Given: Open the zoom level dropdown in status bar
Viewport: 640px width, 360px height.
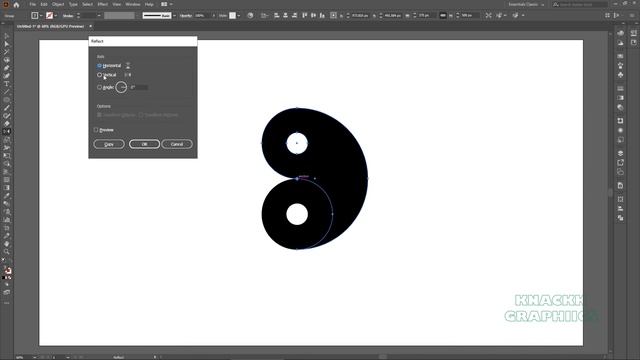Looking at the screenshot, I should pyautogui.click(x=34, y=357).
